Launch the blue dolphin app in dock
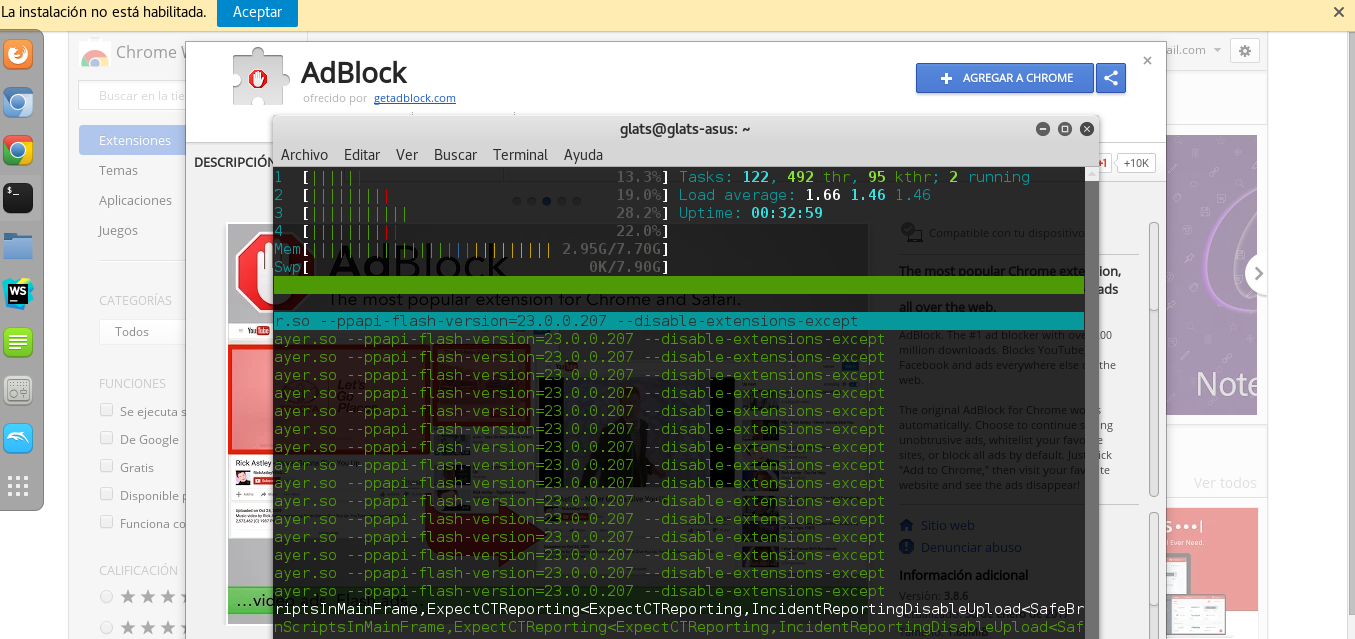This screenshot has width=1355, height=639. 18,438
